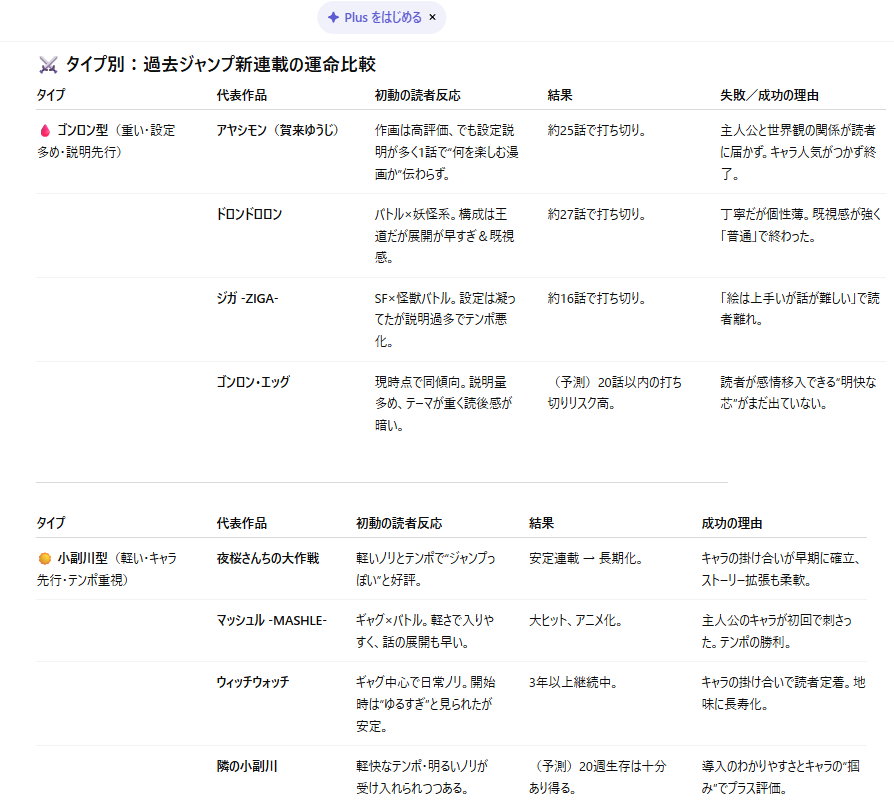Click the sparkle icon in the Plus banner

333,17
